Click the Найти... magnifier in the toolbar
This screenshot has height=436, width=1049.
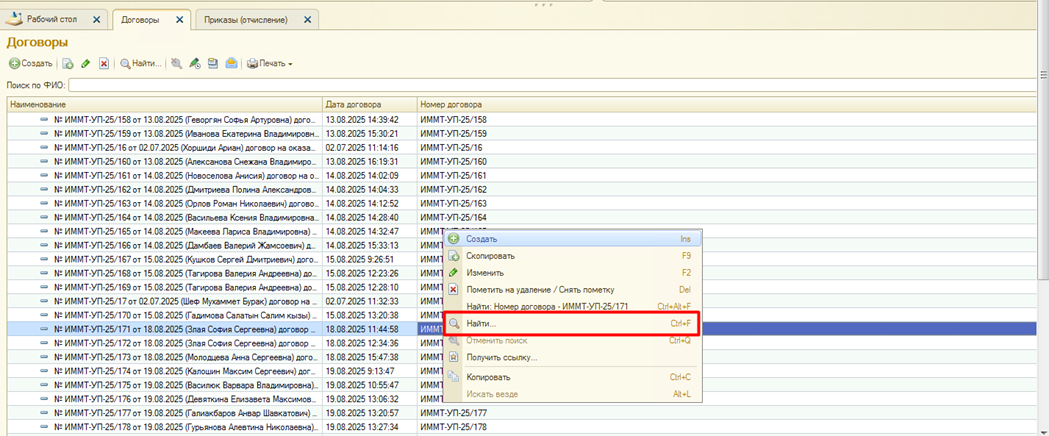(141, 63)
